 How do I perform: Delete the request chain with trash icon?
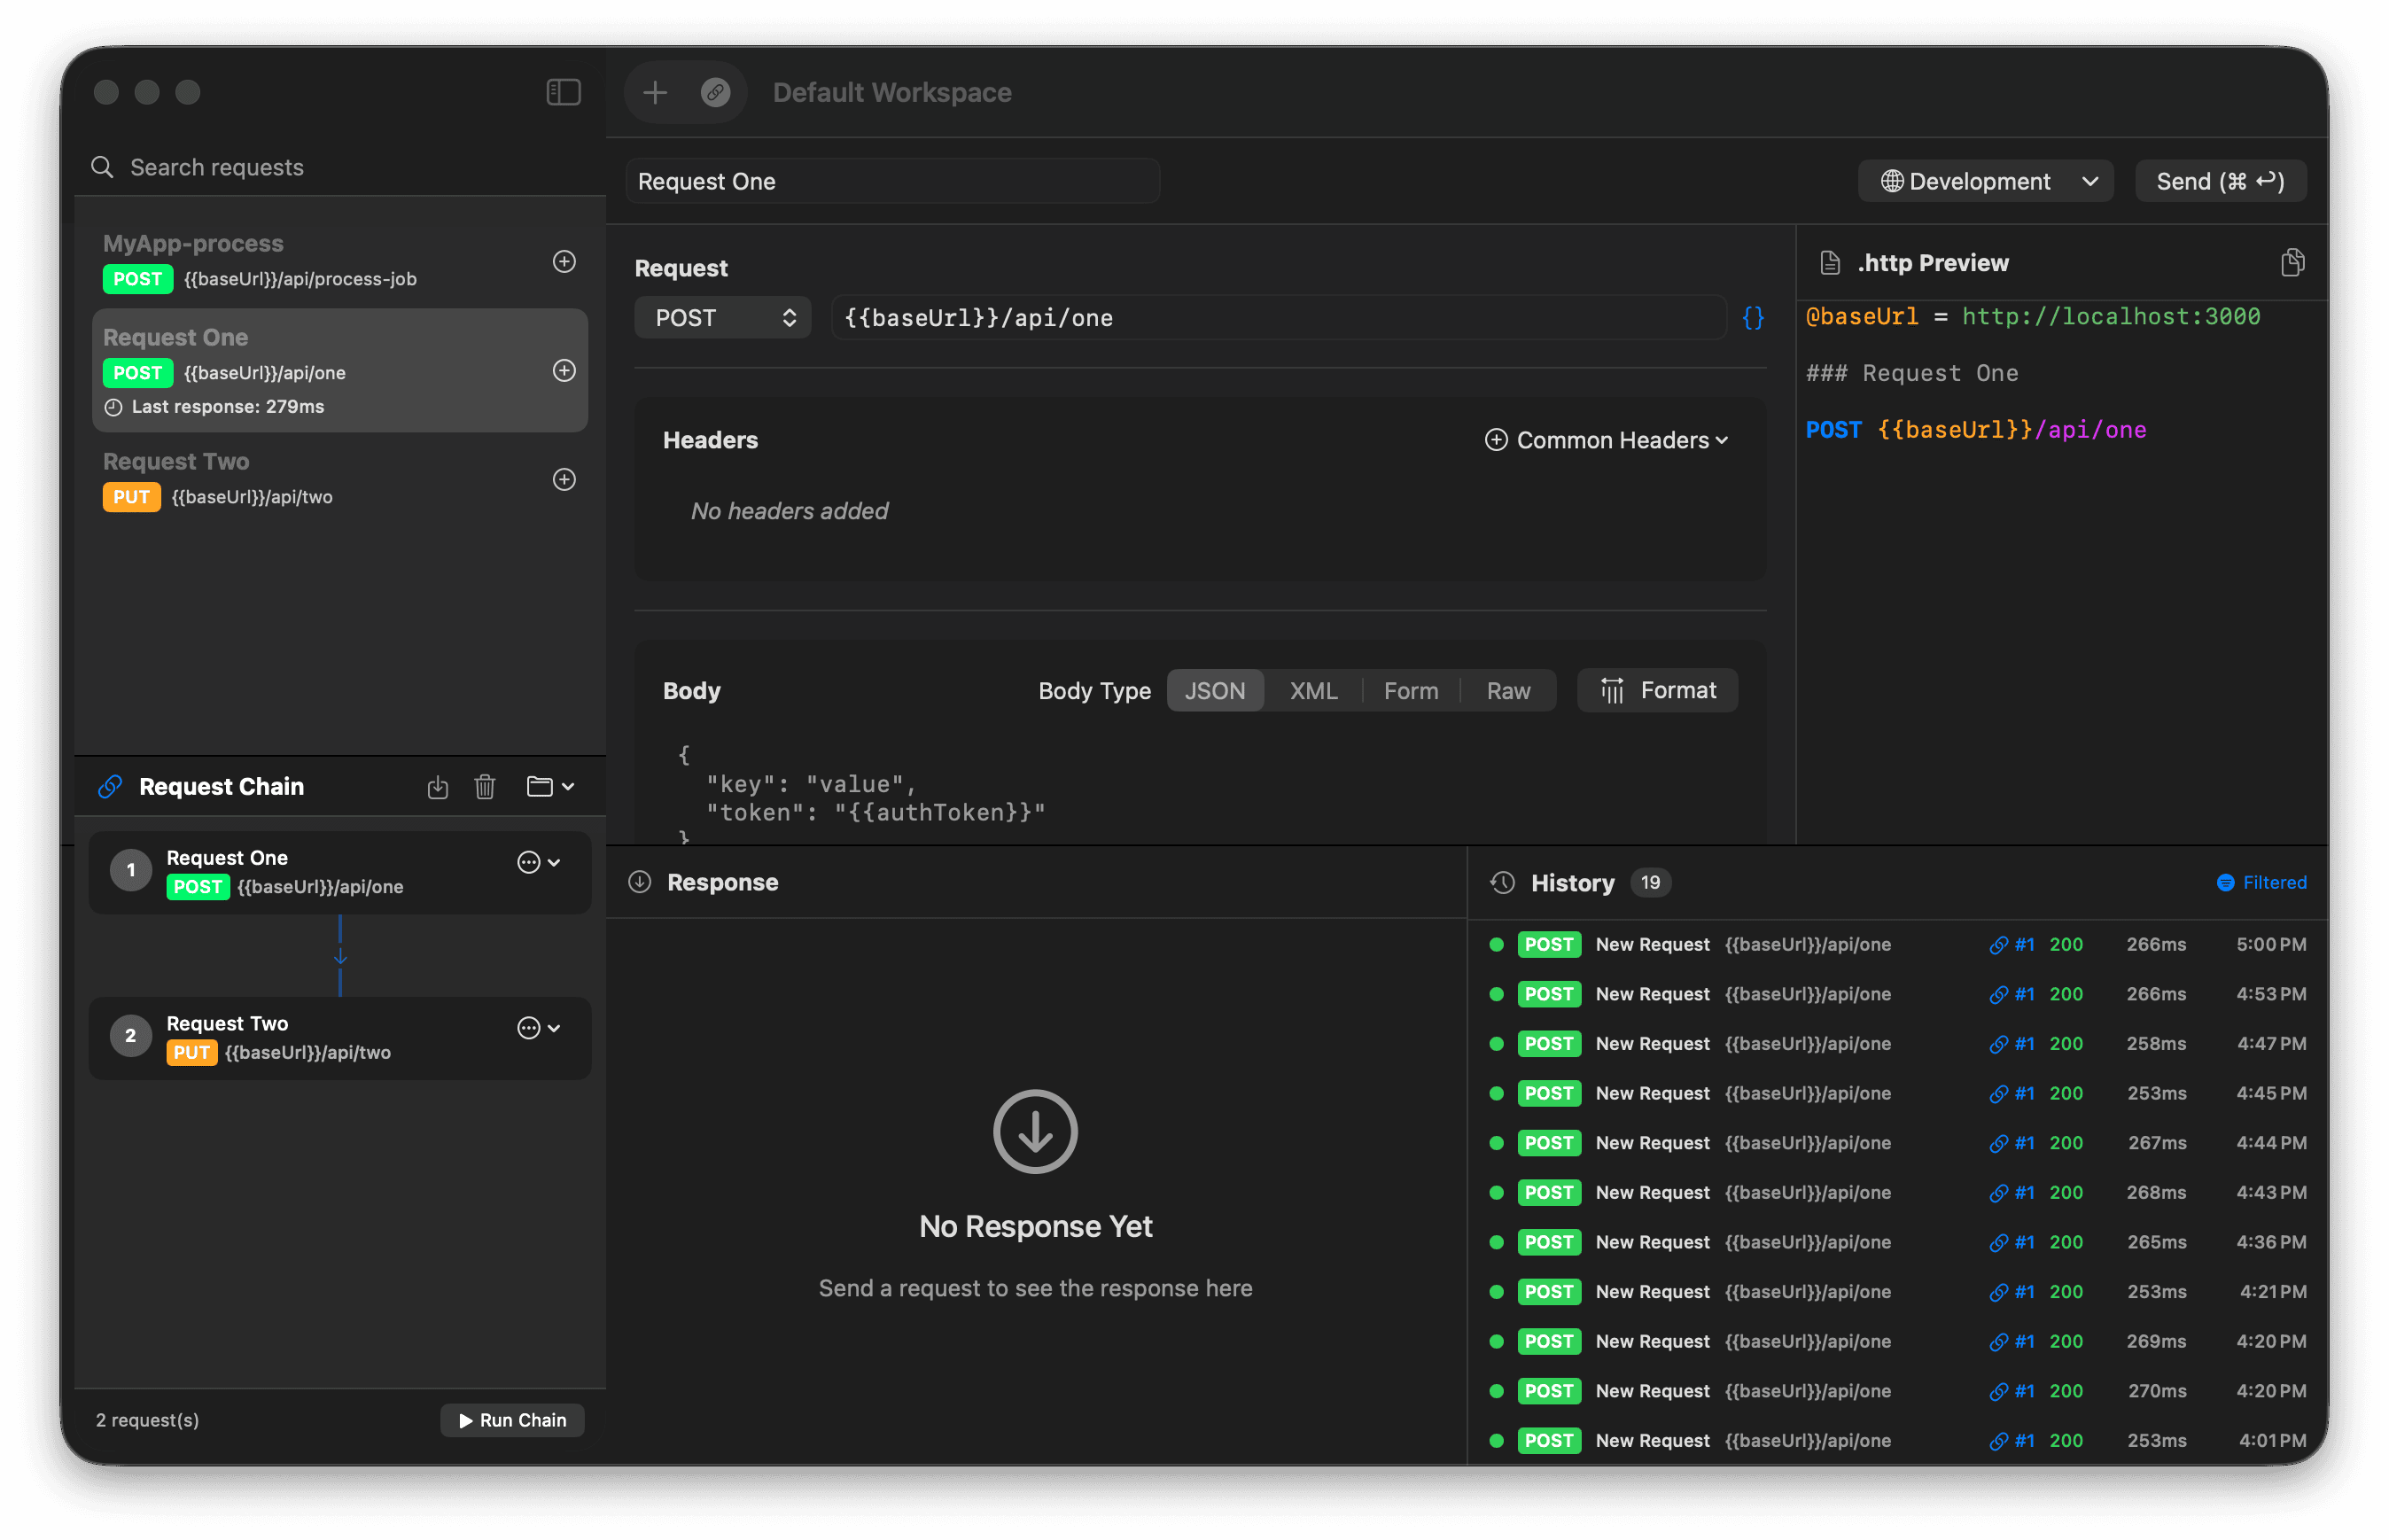[485, 787]
